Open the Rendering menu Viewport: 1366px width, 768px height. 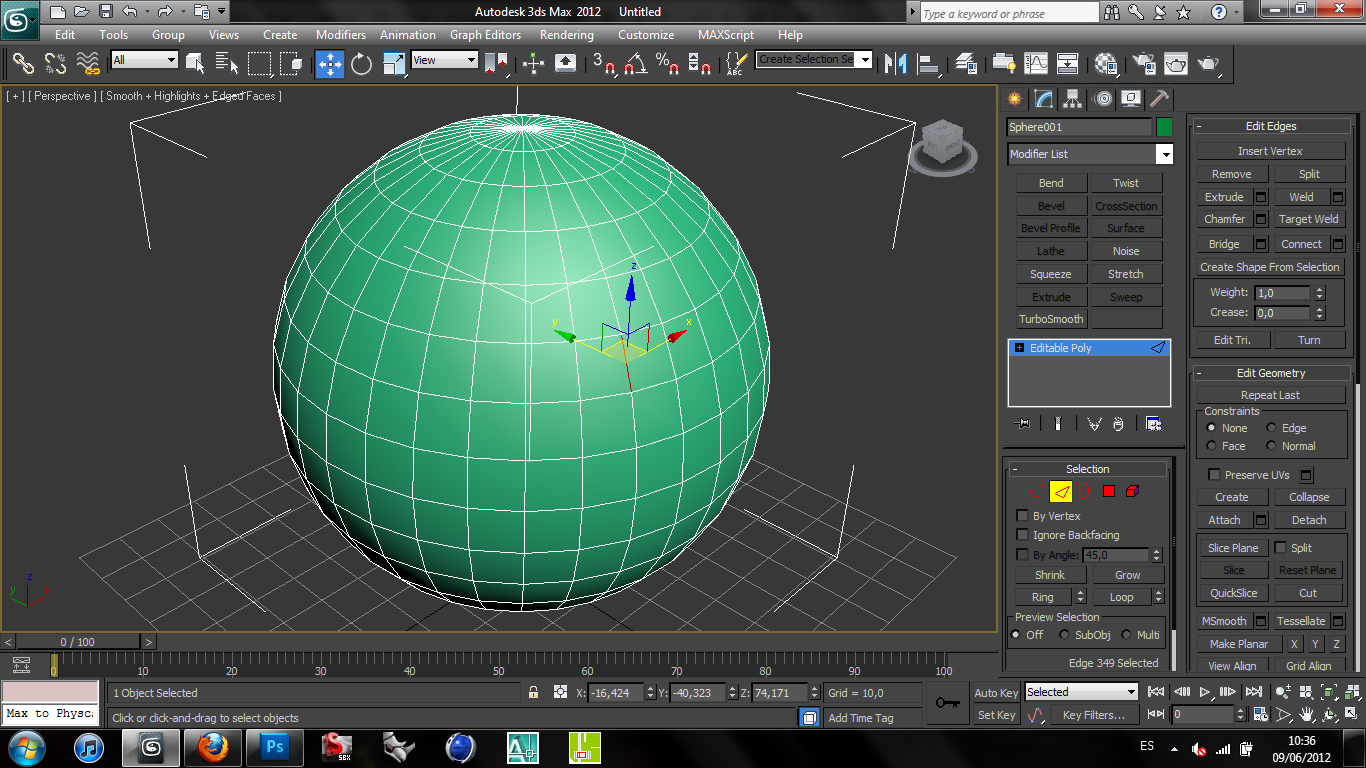pos(566,35)
